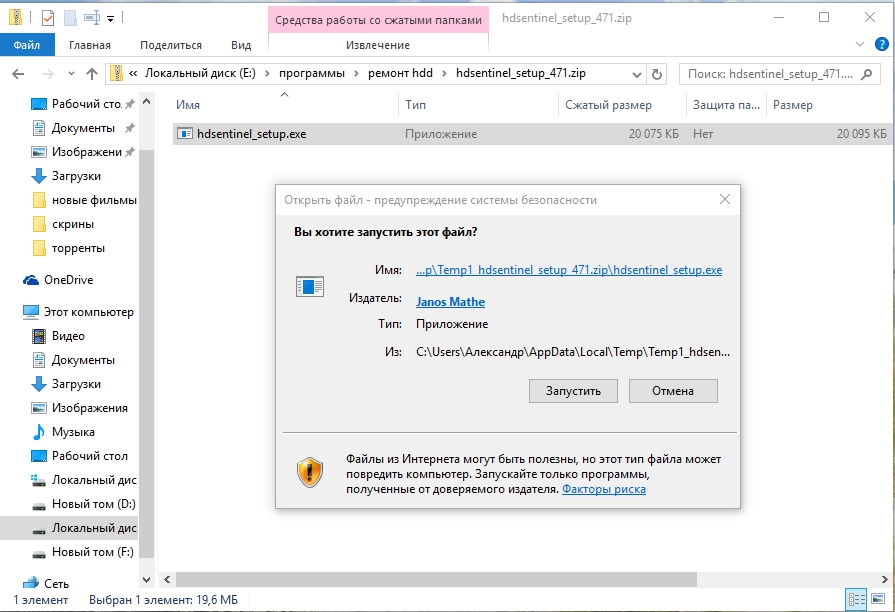The width and height of the screenshot is (895, 612).
Task: Select the hdsentinel_setup.exe file
Action: point(251,134)
